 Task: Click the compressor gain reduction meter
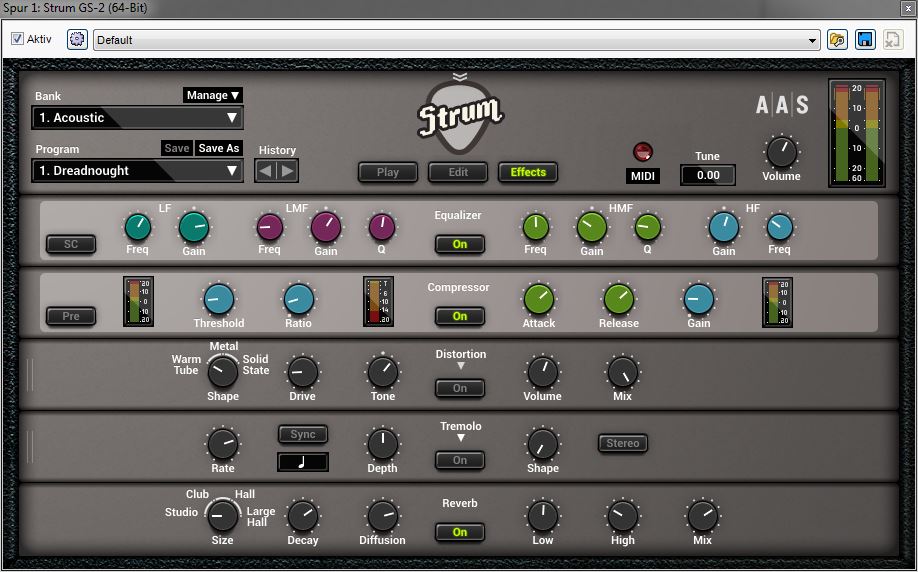tap(378, 302)
